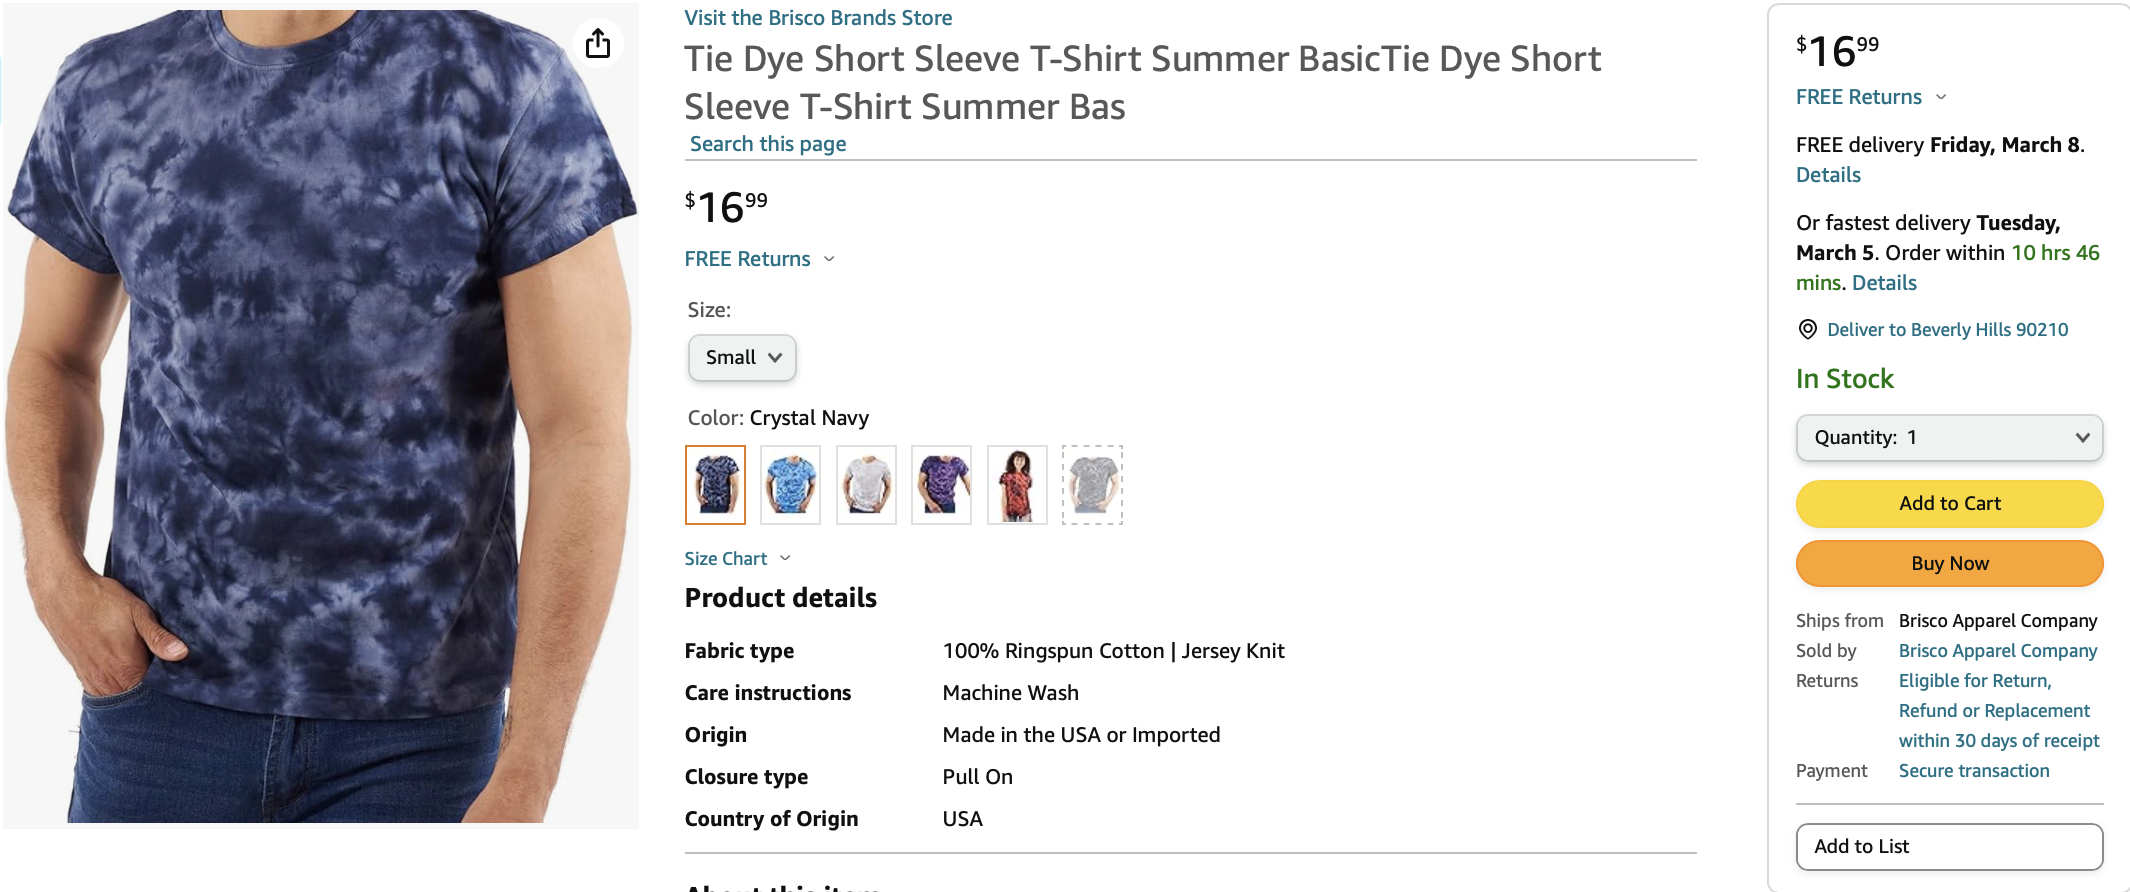Select the Crystal Navy color swatch

coord(715,484)
